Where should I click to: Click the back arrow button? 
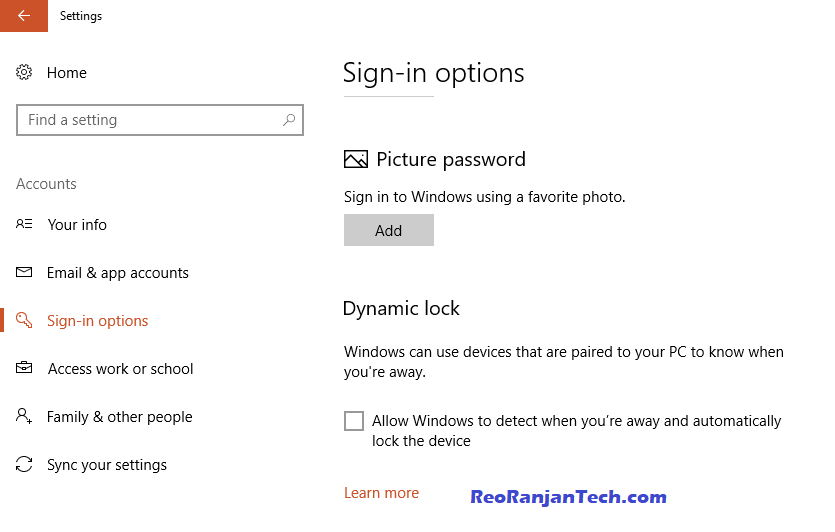coord(24,16)
